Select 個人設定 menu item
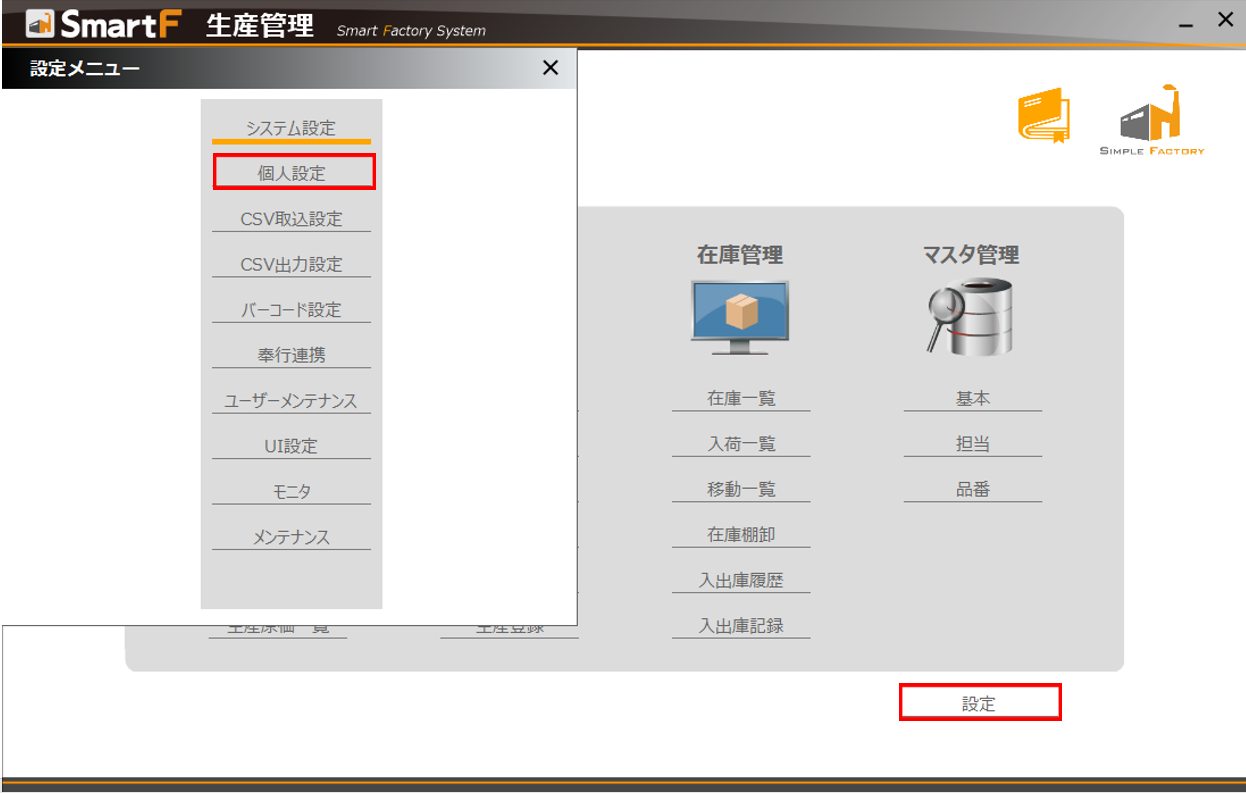This screenshot has width=1246, height=793. [x=293, y=173]
